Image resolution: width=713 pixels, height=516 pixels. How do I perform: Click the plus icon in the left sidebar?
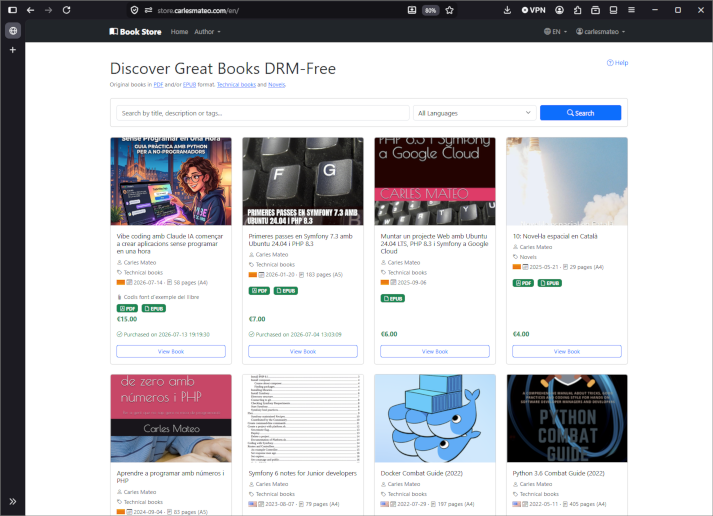click(x=13, y=50)
